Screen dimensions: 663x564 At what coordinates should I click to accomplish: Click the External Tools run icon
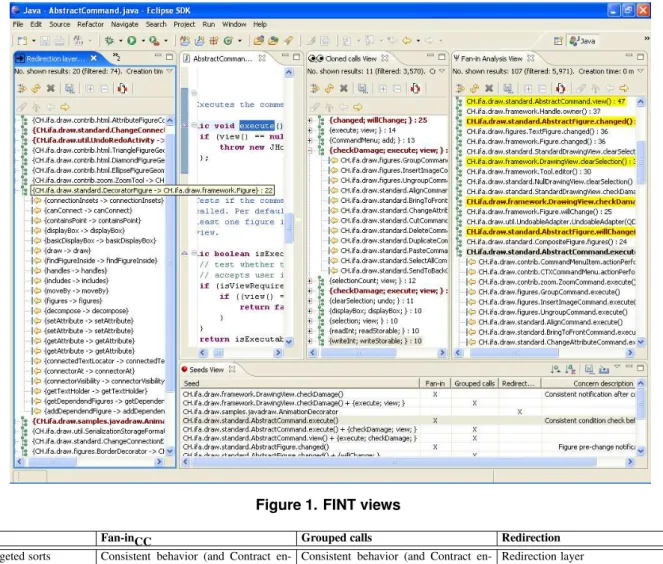point(154,41)
